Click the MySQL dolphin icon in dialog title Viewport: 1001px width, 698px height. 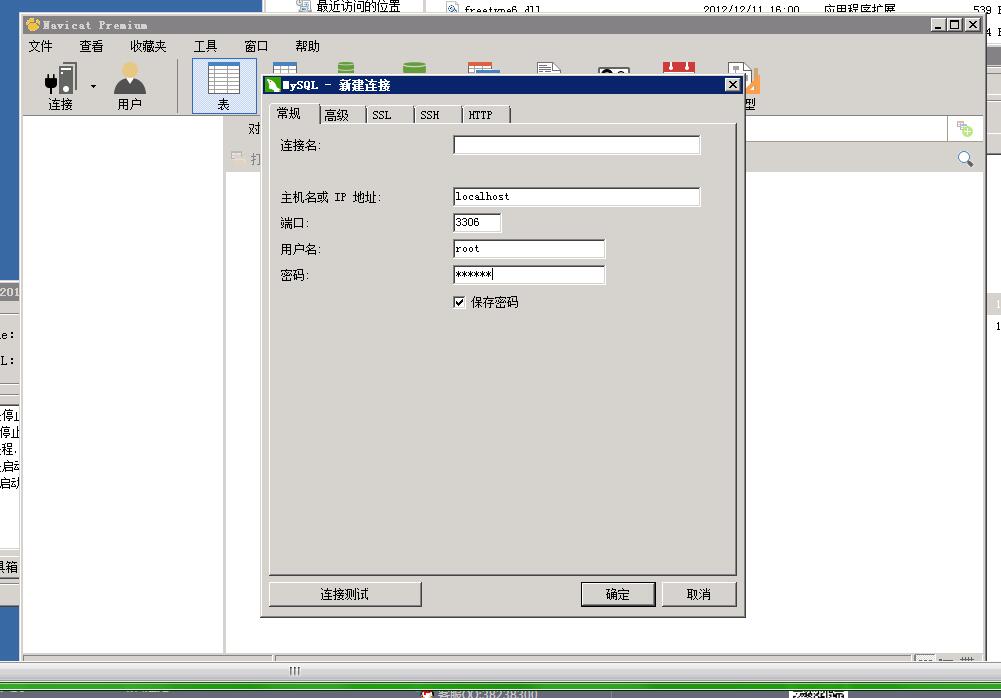point(272,86)
